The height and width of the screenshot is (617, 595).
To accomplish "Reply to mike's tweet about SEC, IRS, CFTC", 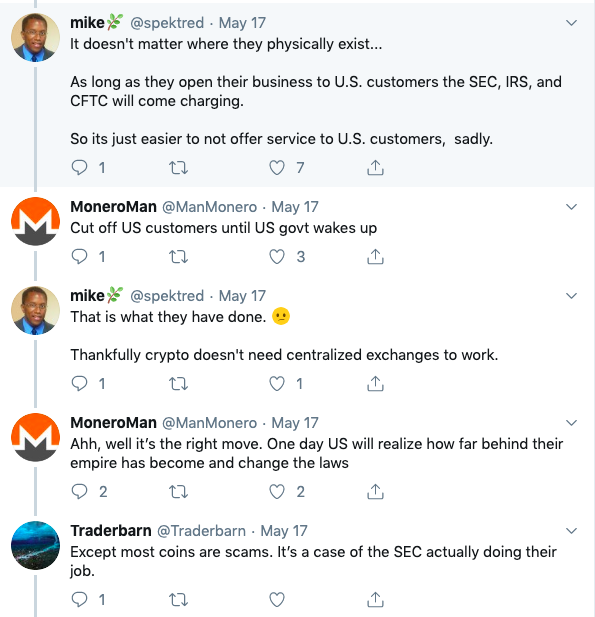I will [x=79, y=168].
